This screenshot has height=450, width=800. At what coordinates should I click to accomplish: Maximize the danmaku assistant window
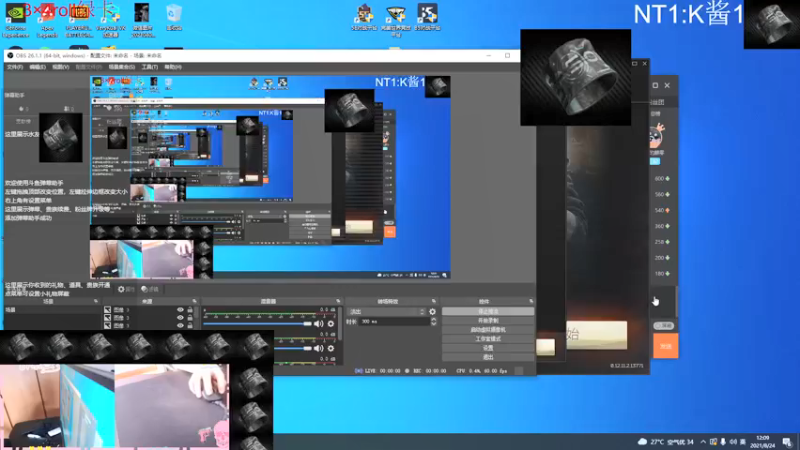[x=655, y=85]
